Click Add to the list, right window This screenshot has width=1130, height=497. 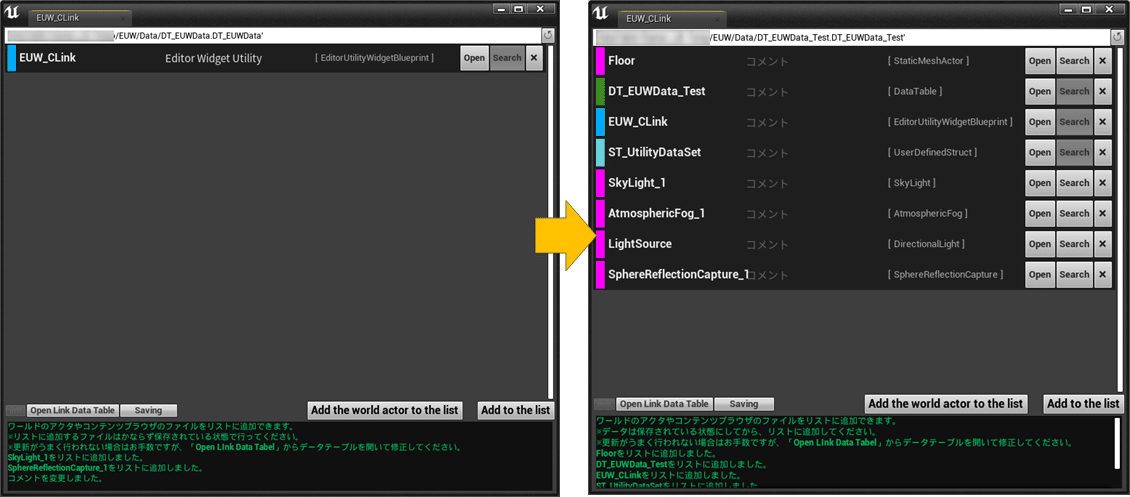click(x=1082, y=403)
